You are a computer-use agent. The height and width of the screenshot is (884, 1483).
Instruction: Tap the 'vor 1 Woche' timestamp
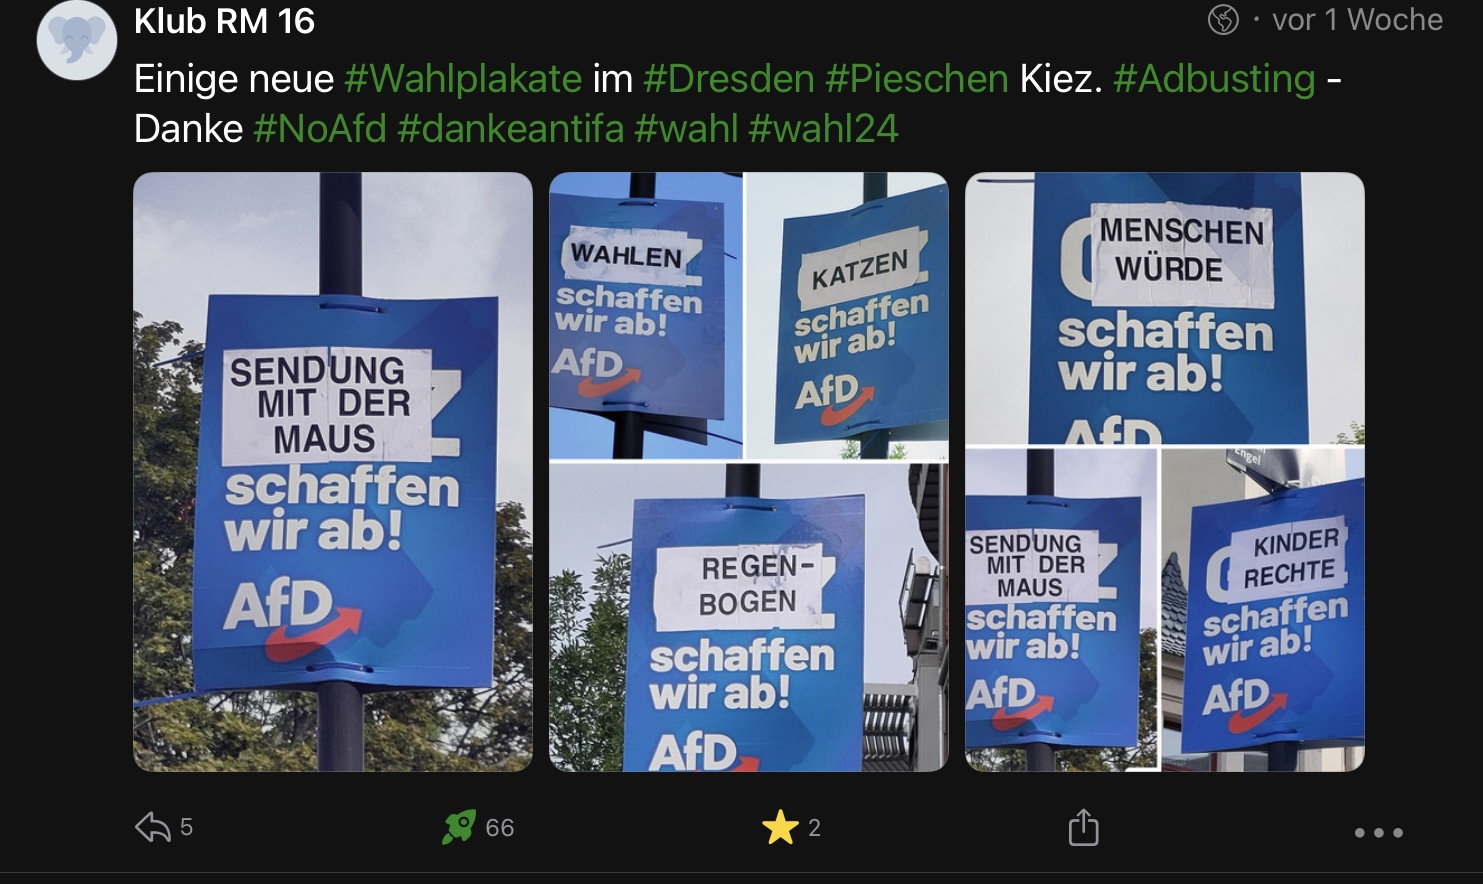pyautogui.click(x=1357, y=19)
